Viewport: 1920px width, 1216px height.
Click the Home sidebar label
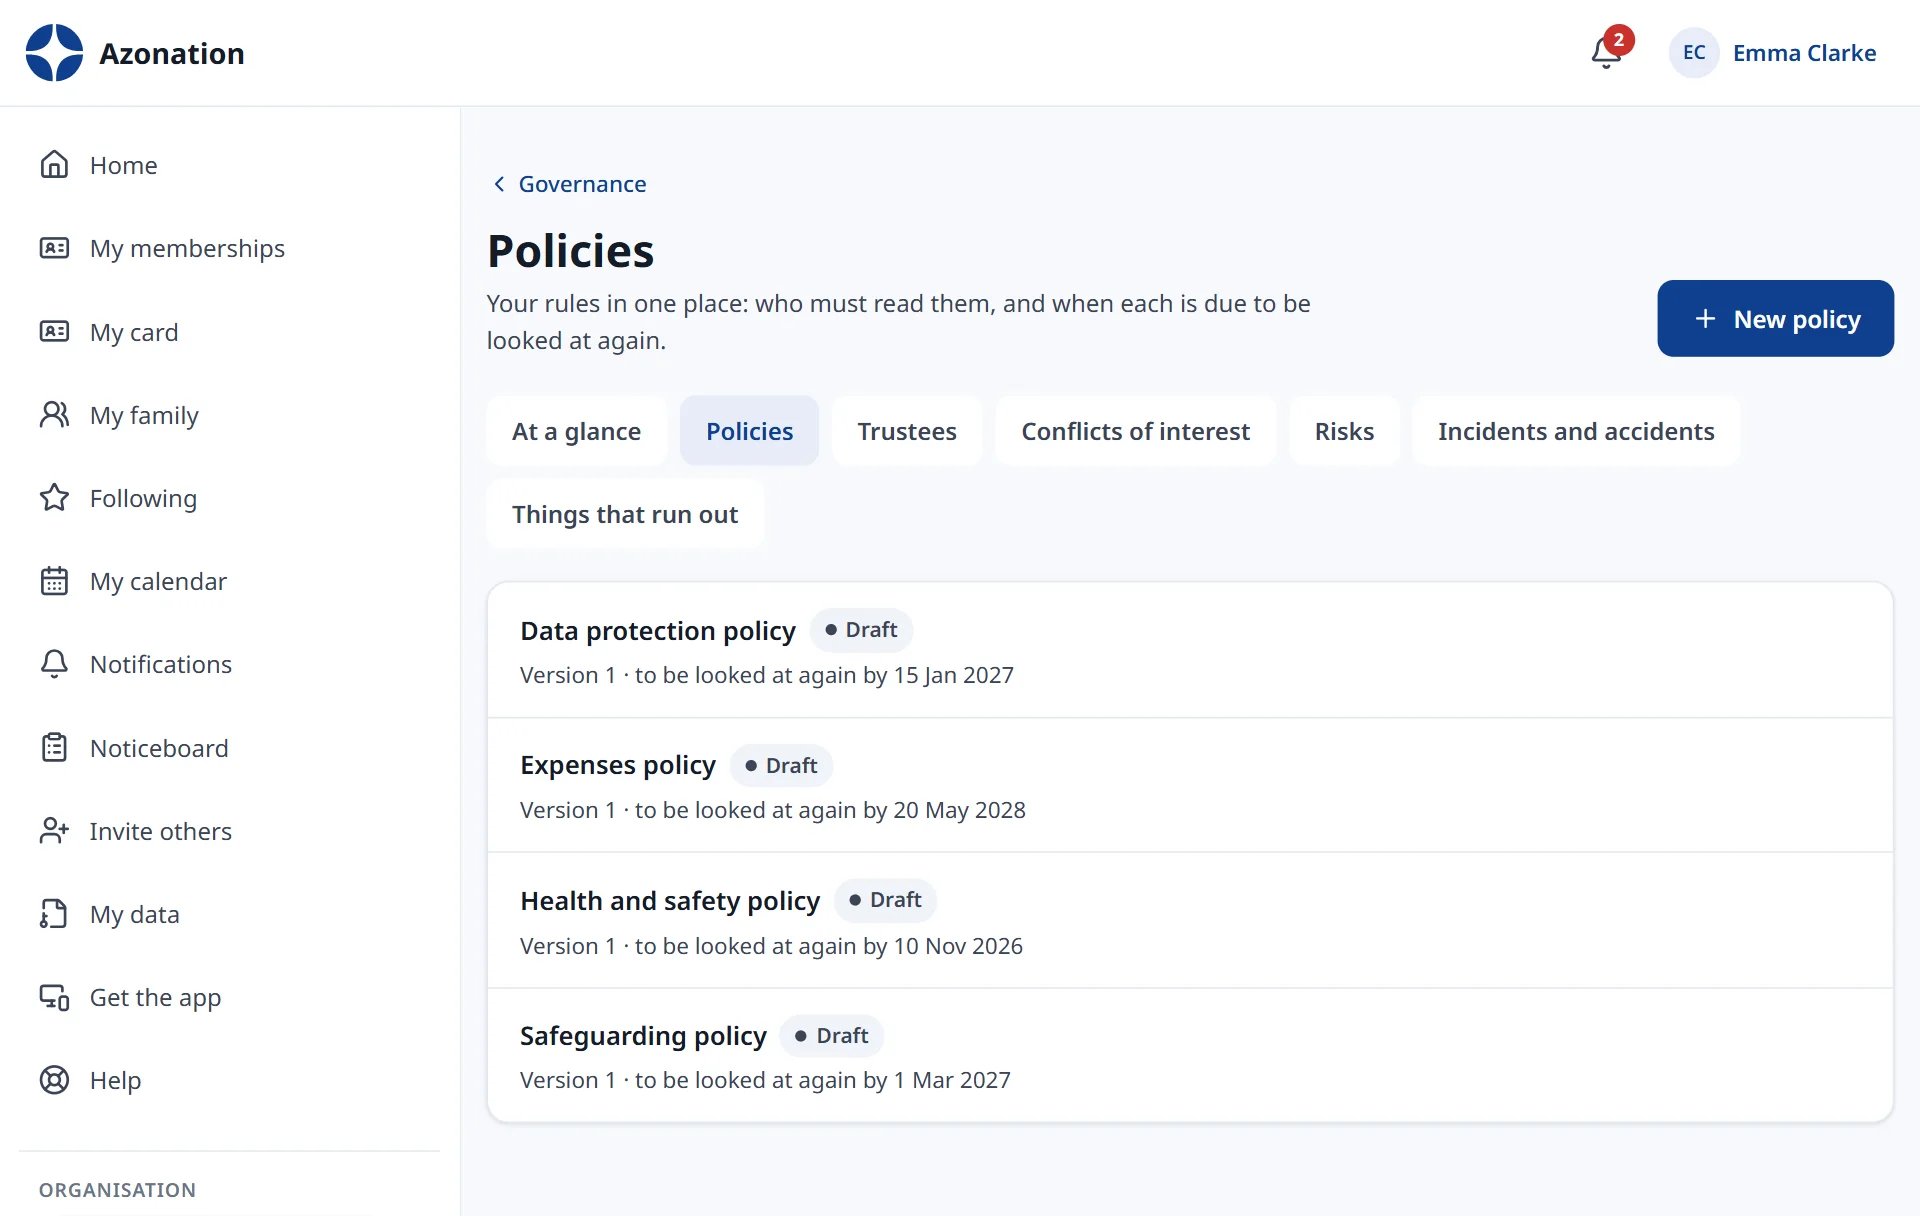[x=123, y=165]
